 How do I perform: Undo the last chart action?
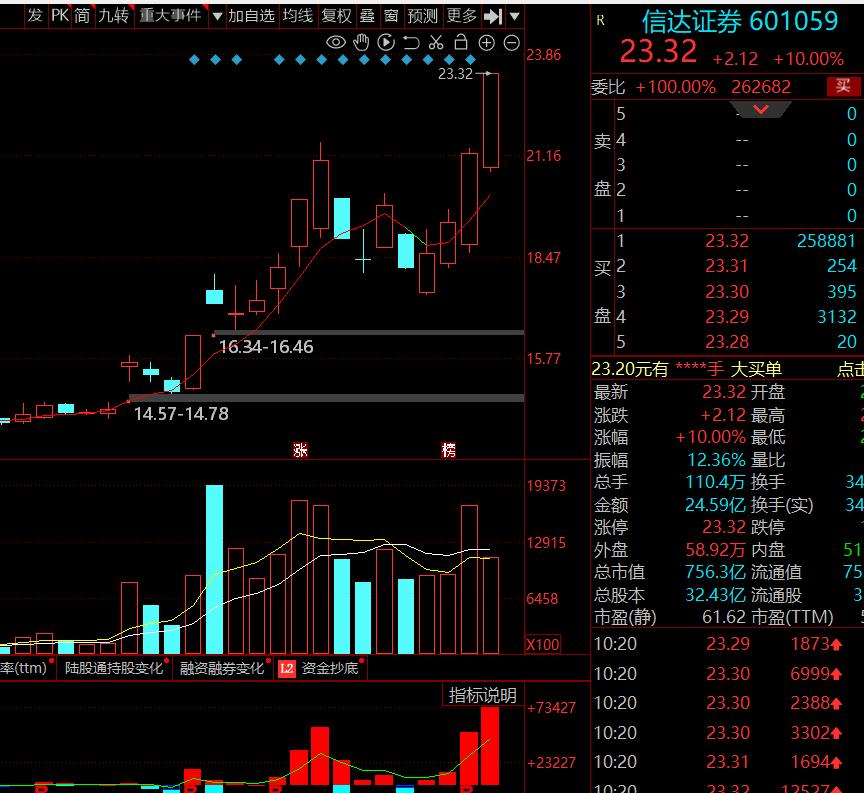pyautogui.click(x=411, y=42)
